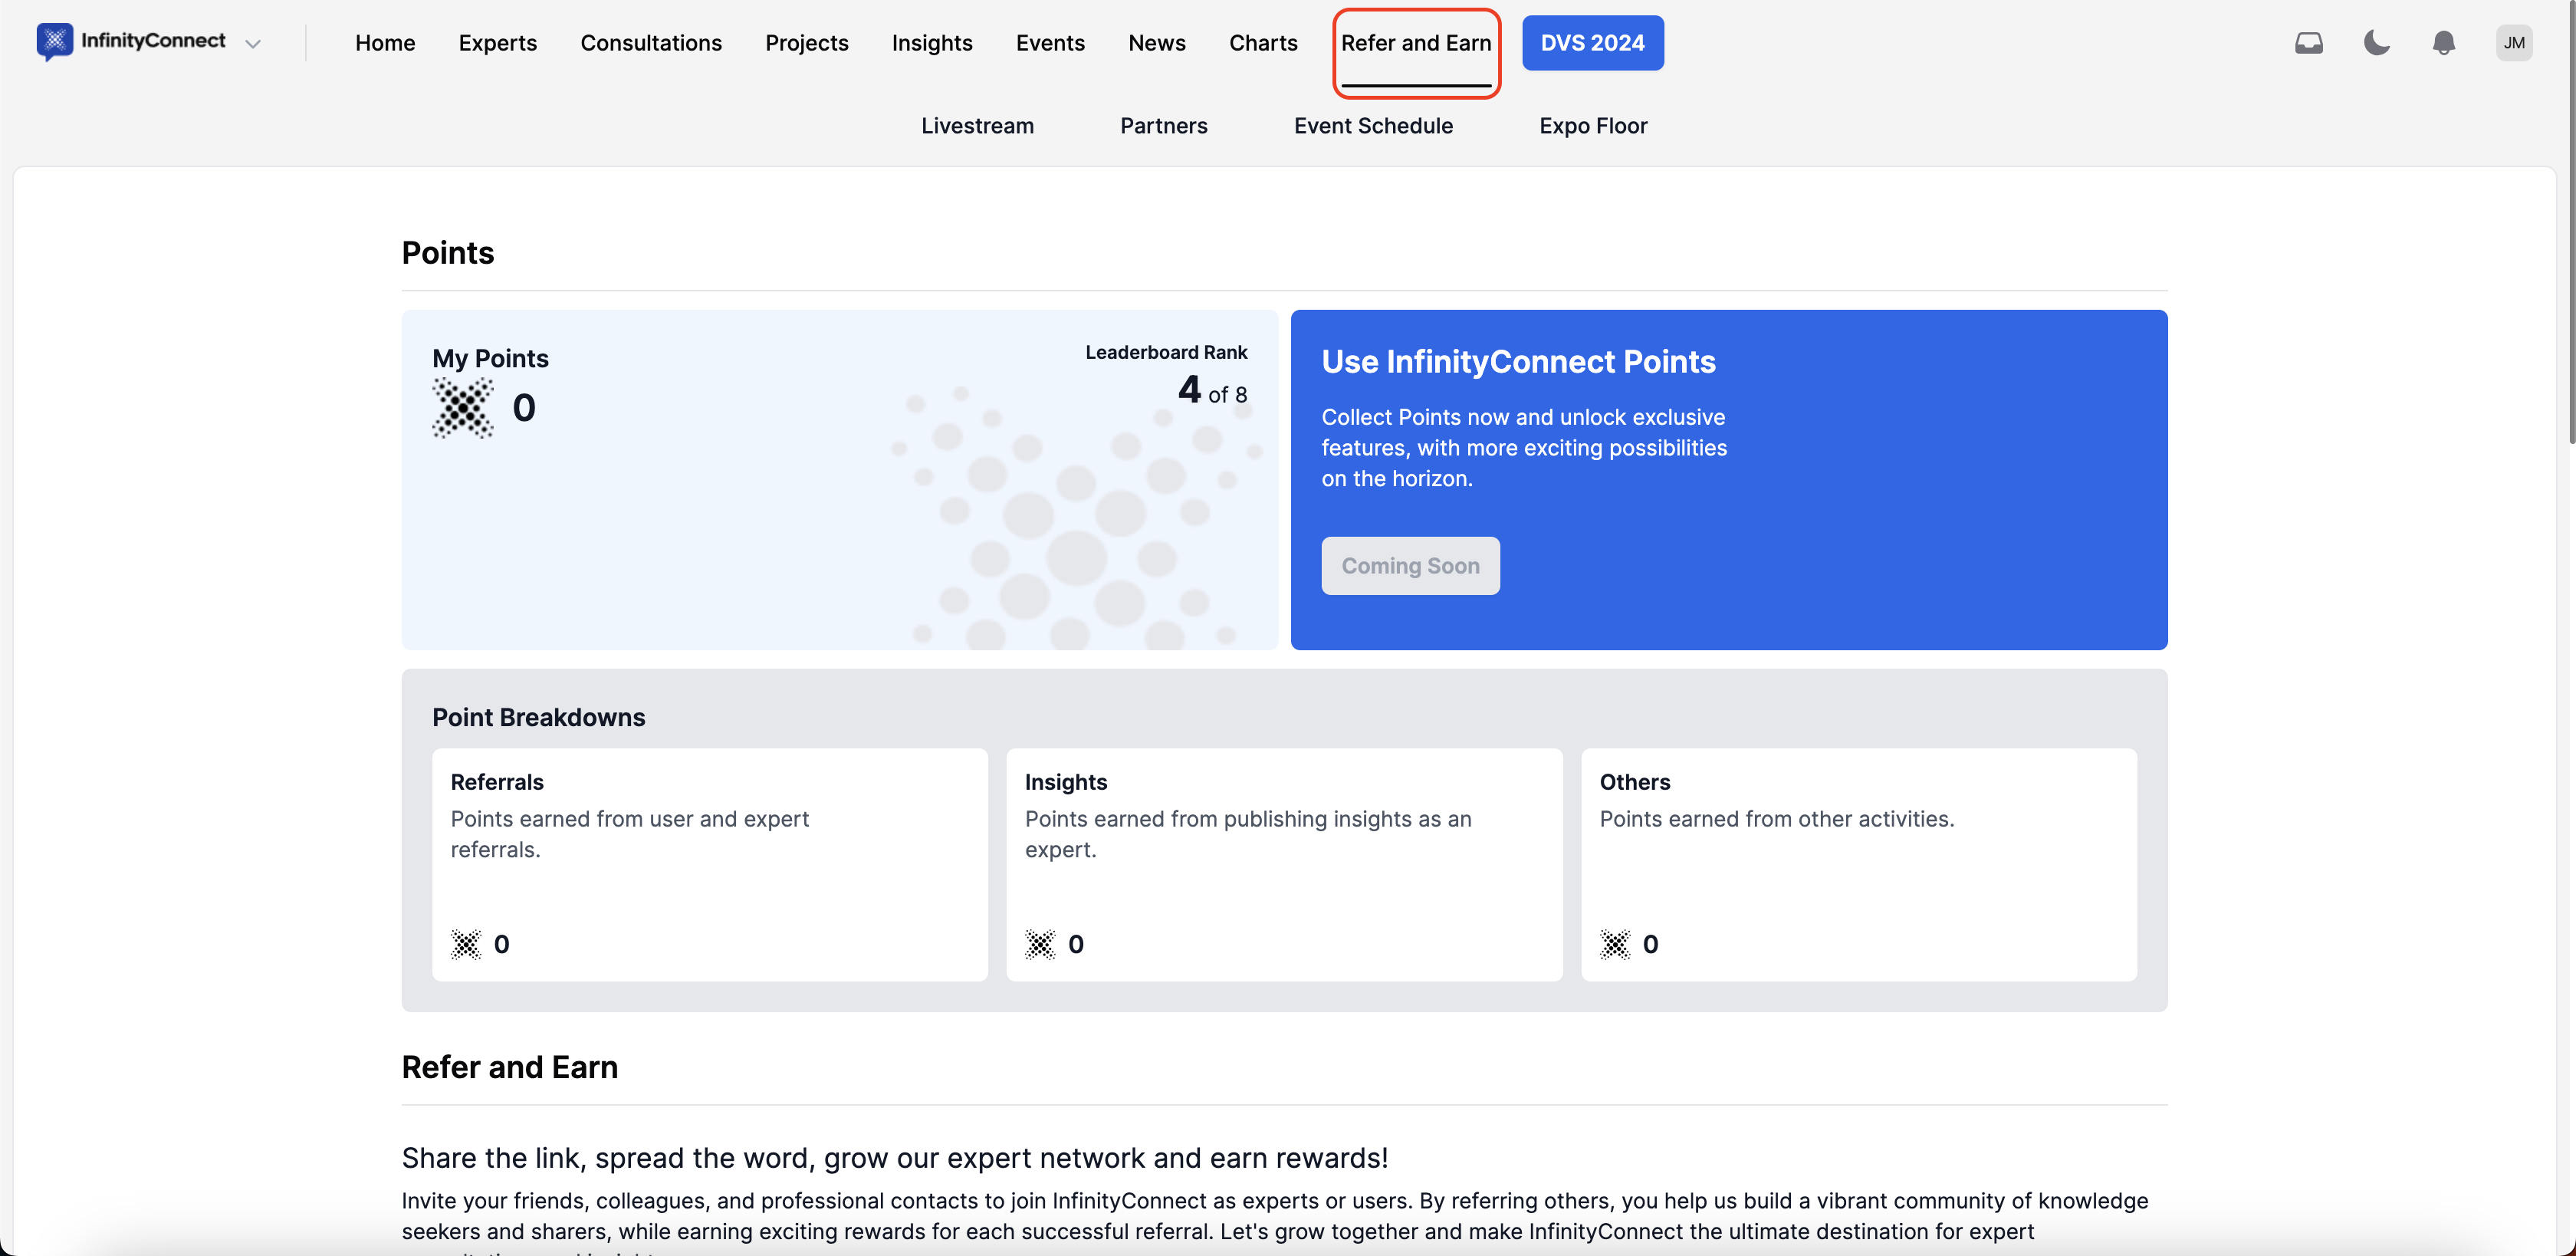Open the JM user avatar menu
Viewport: 2576px width, 1256px height.
coord(2513,43)
